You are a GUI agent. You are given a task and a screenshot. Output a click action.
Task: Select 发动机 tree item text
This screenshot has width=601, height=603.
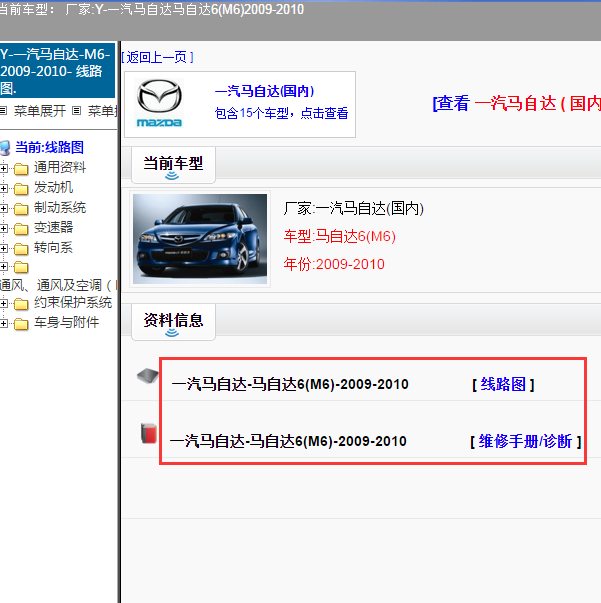pos(53,187)
